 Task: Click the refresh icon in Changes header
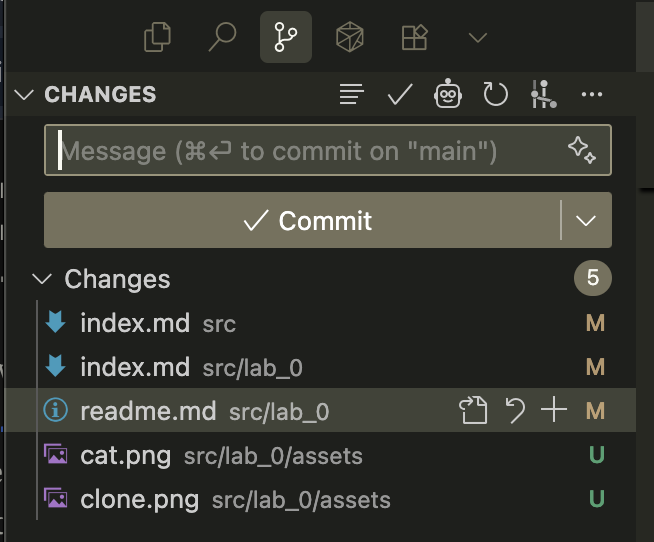pos(496,95)
